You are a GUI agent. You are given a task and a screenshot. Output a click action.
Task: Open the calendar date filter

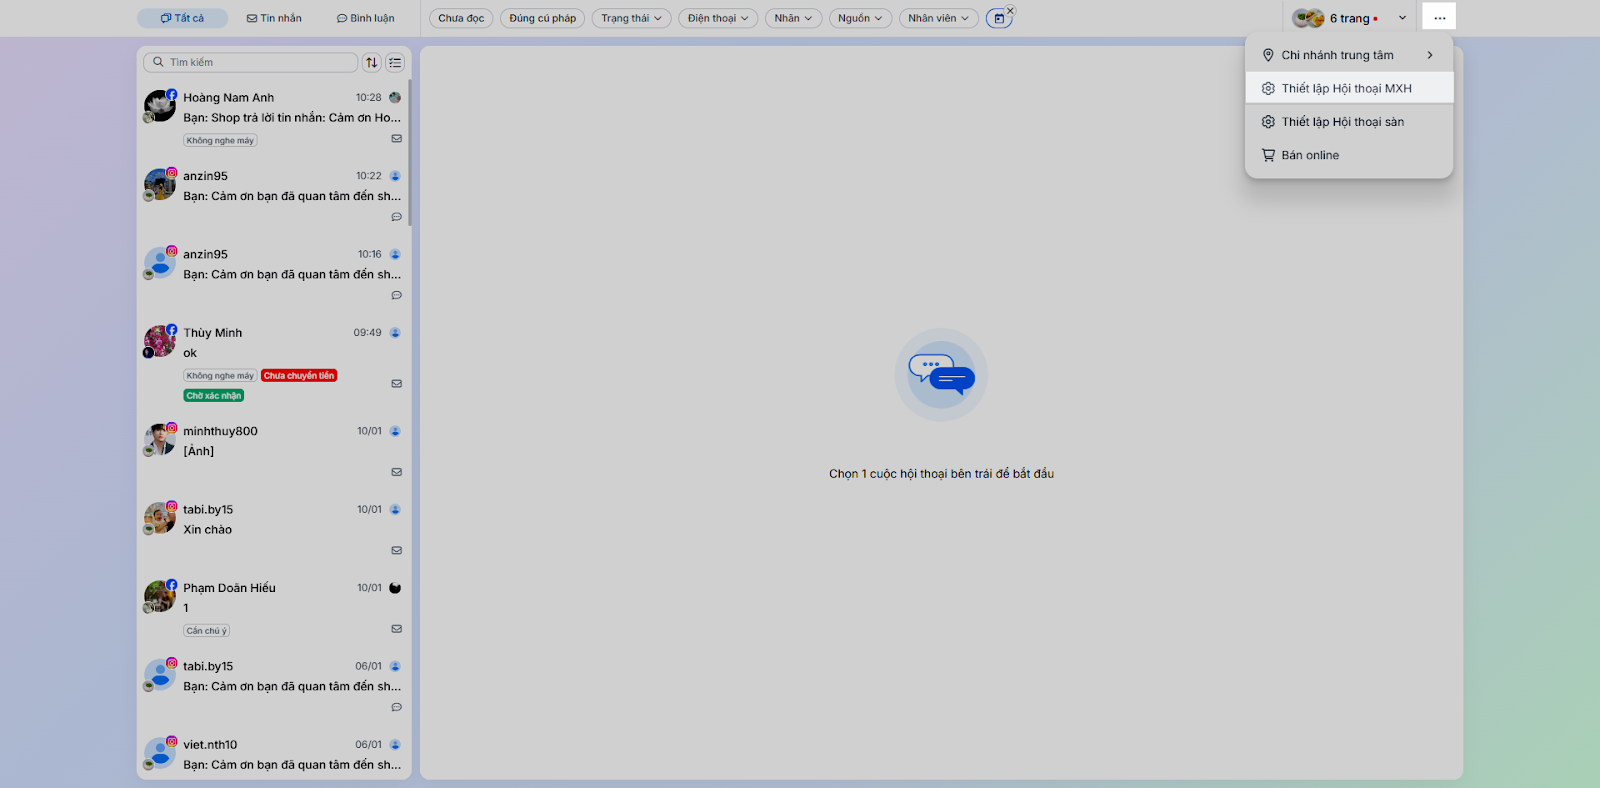(x=998, y=18)
